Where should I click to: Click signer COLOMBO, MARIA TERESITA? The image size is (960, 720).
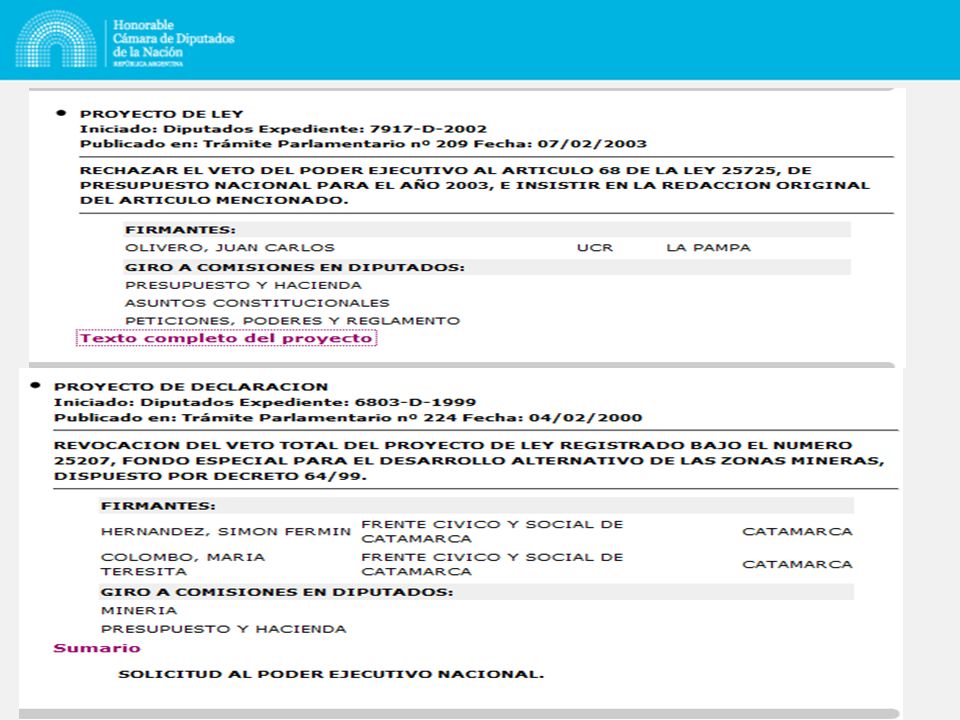click(183, 564)
